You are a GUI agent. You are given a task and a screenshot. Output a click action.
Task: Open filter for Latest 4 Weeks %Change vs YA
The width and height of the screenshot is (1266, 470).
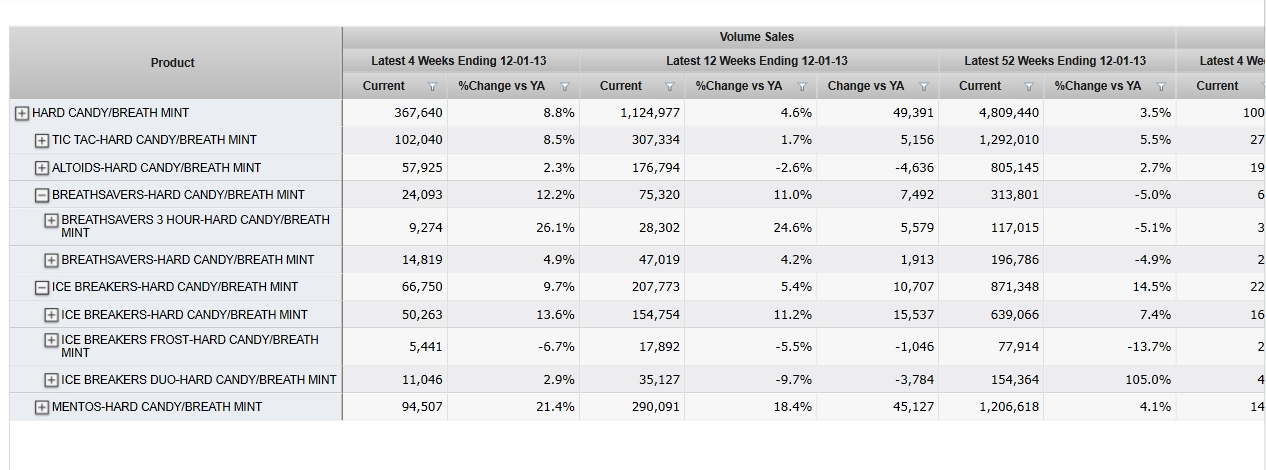[x=564, y=87]
